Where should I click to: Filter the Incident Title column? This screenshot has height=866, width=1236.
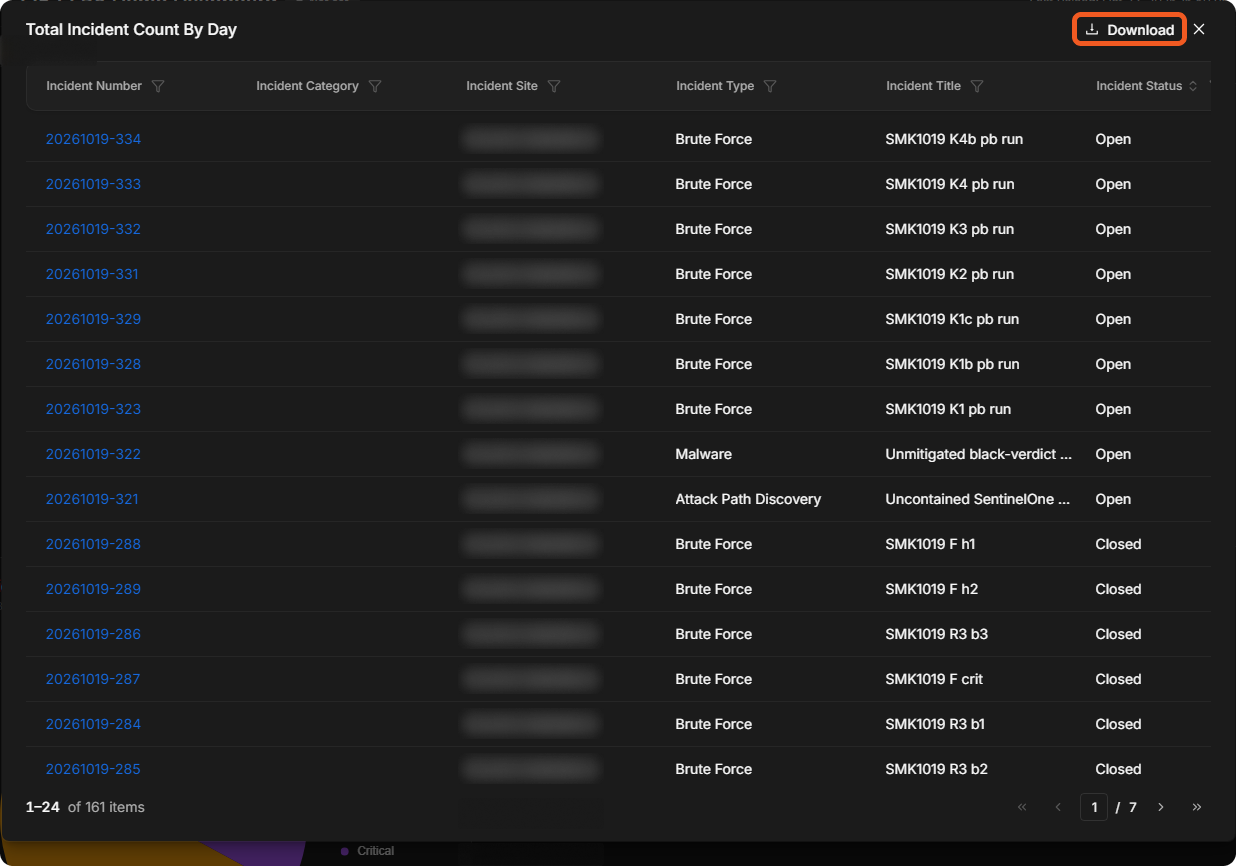pyautogui.click(x=977, y=86)
